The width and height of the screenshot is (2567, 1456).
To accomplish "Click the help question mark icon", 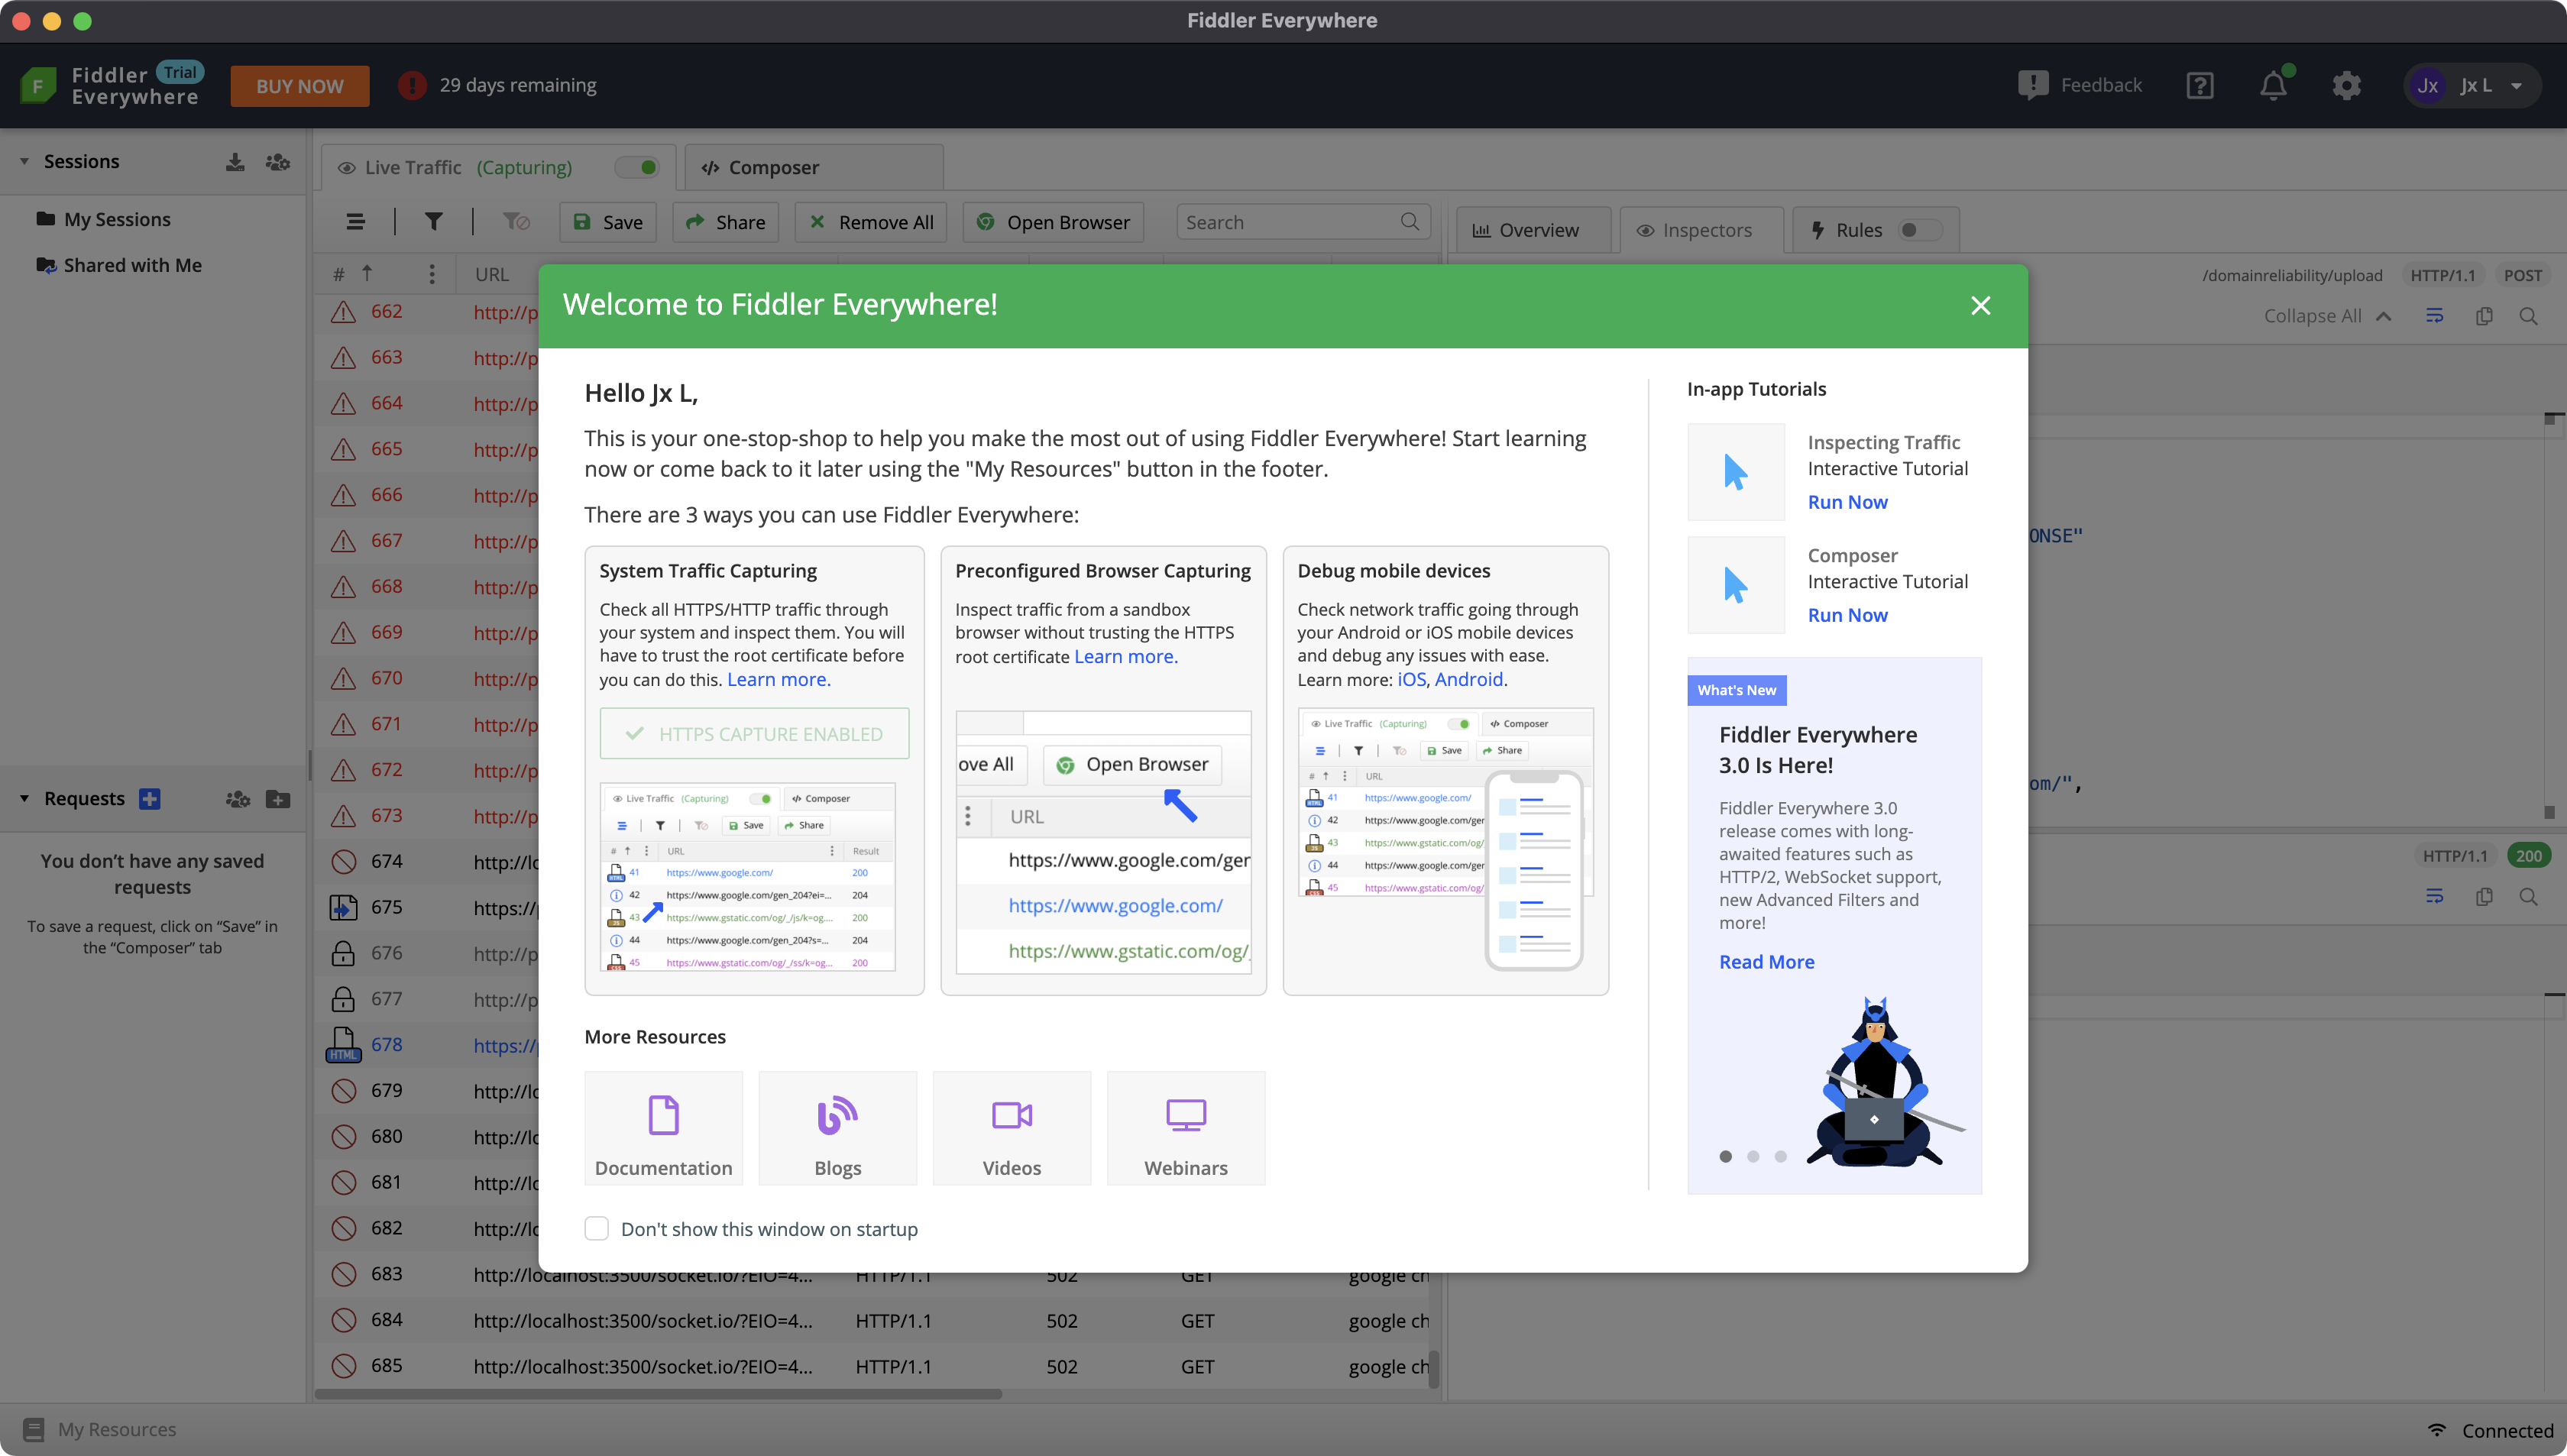I will pos(2199,86).
